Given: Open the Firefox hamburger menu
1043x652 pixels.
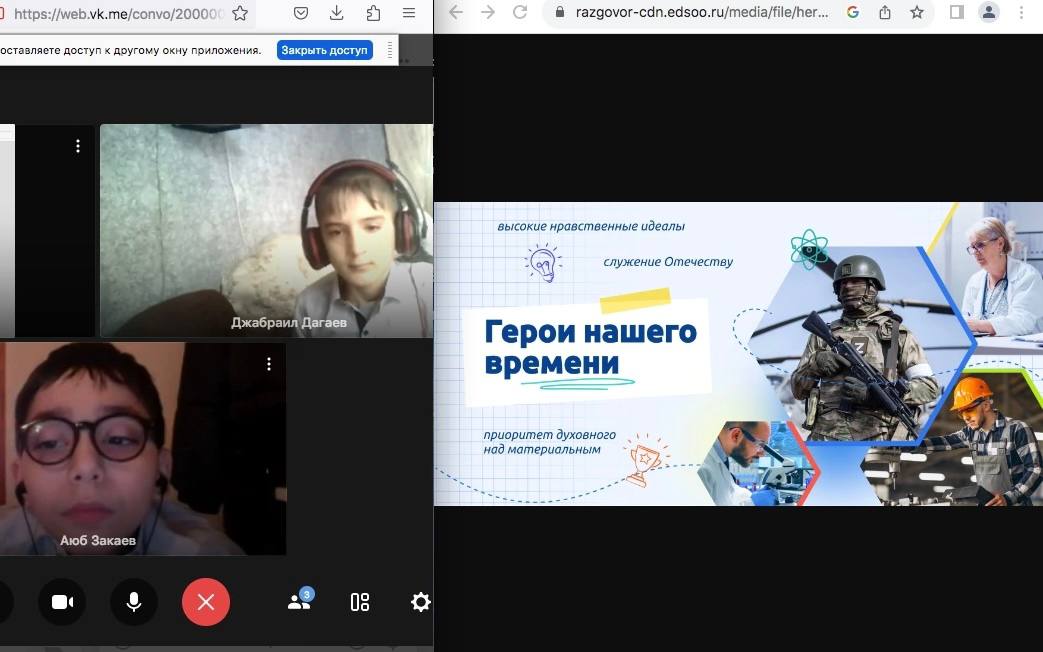Looking at the screenshot, I should coord(409,13).
